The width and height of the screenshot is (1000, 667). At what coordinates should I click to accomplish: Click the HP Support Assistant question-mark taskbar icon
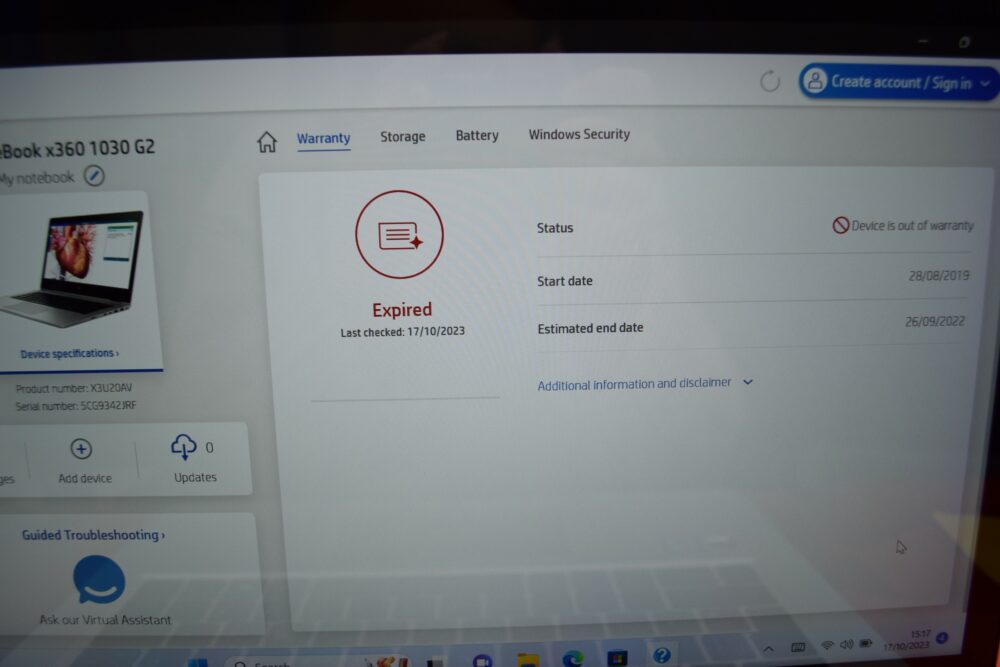[x=662, y=655]
